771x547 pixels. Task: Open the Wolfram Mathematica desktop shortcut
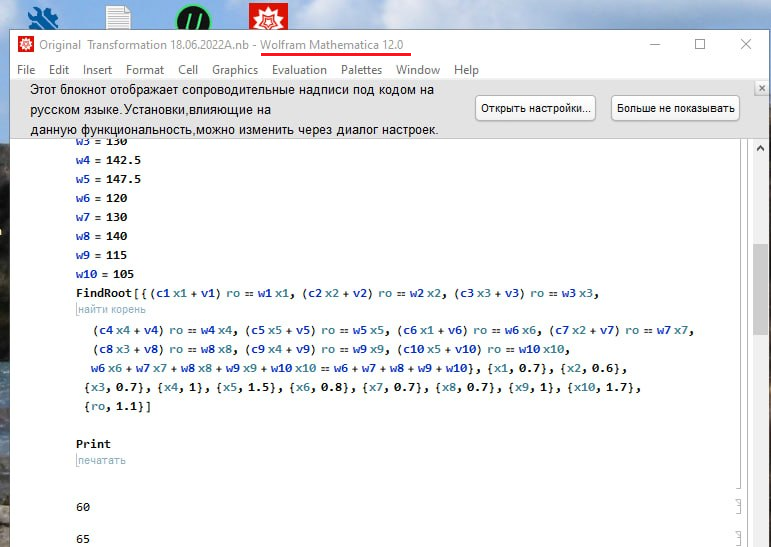click(268, 17)
